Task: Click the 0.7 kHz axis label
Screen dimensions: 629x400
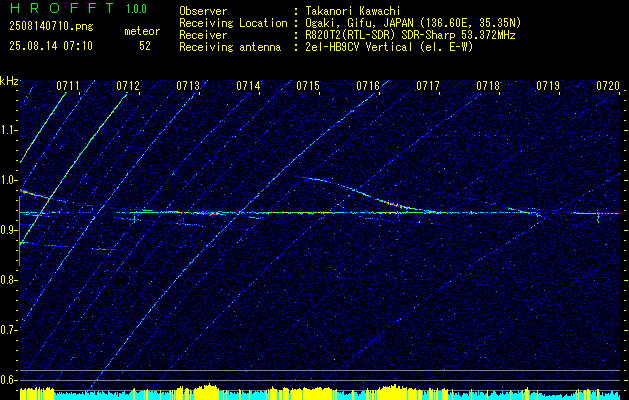Action: click(x=8, y=330)
